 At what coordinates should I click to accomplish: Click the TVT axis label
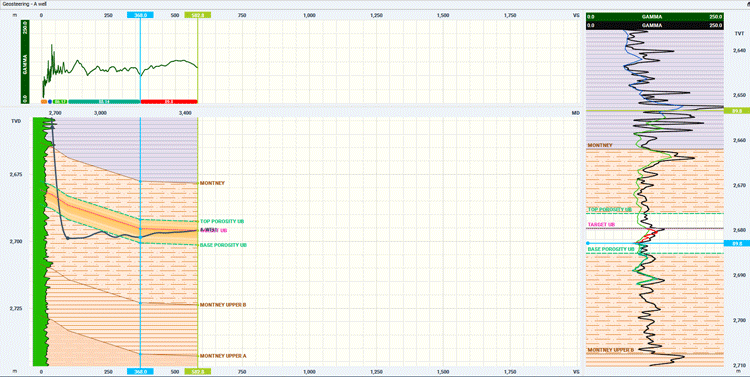click(739, 33)
